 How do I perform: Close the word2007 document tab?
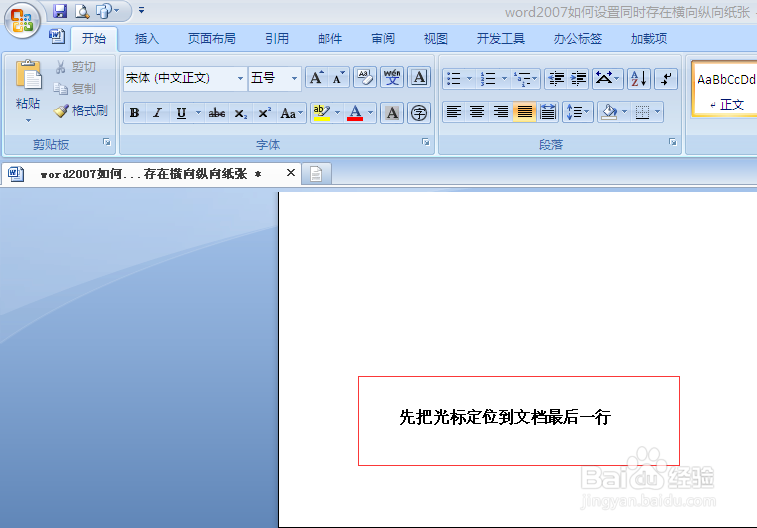[291, 173]
